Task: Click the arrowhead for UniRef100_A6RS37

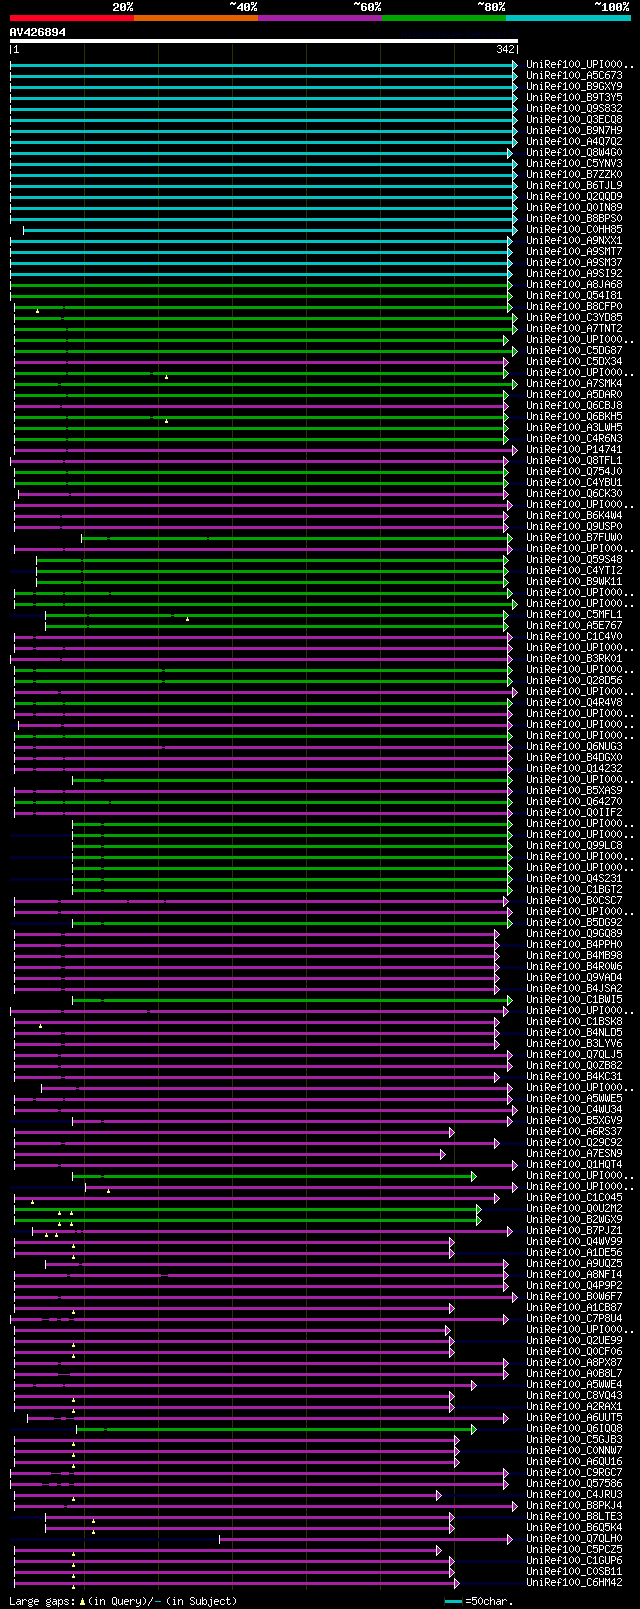Action: point(452,1131)
